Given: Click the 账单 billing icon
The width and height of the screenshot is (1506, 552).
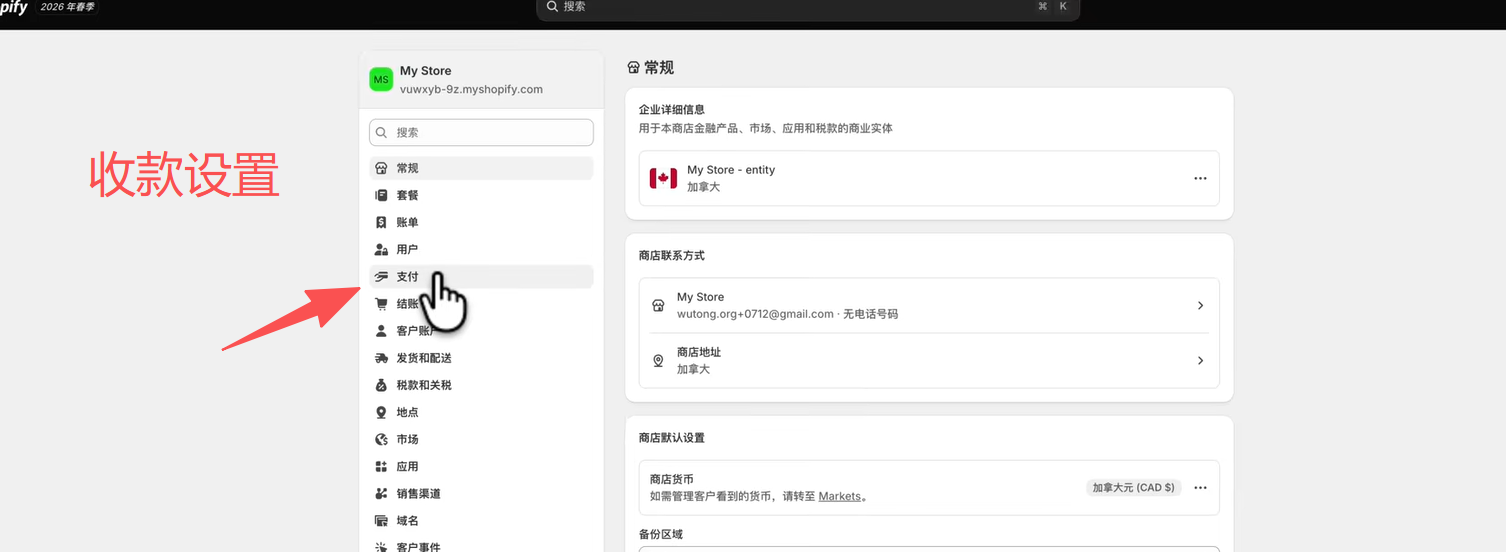Looking at the screenshot, I should point(381,222).
